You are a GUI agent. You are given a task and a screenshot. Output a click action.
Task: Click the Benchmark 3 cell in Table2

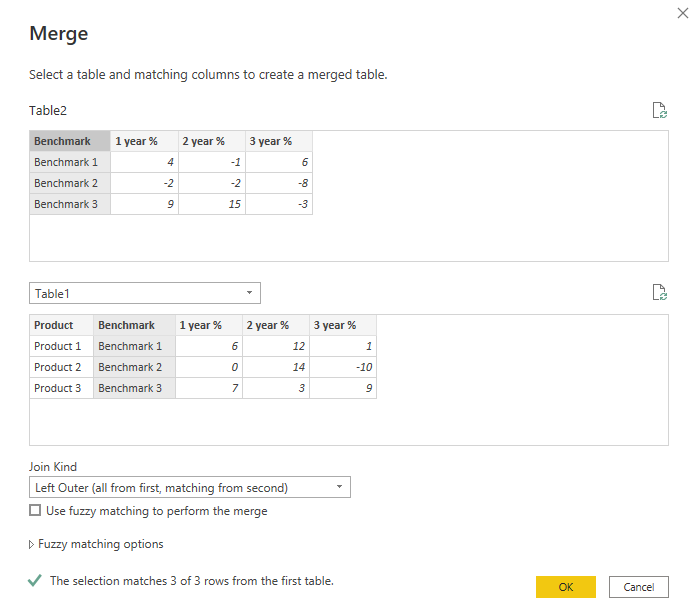[x=70, y=204]
